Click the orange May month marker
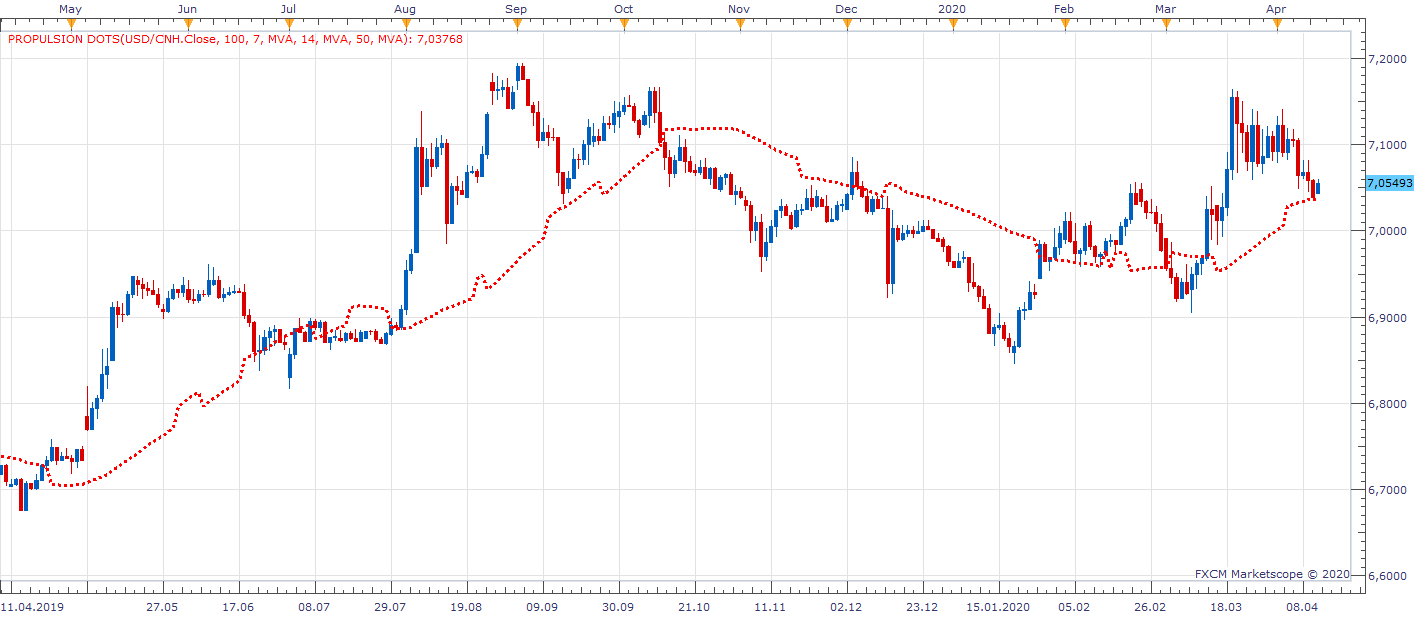1423x619 pixels. click(71, 24)
